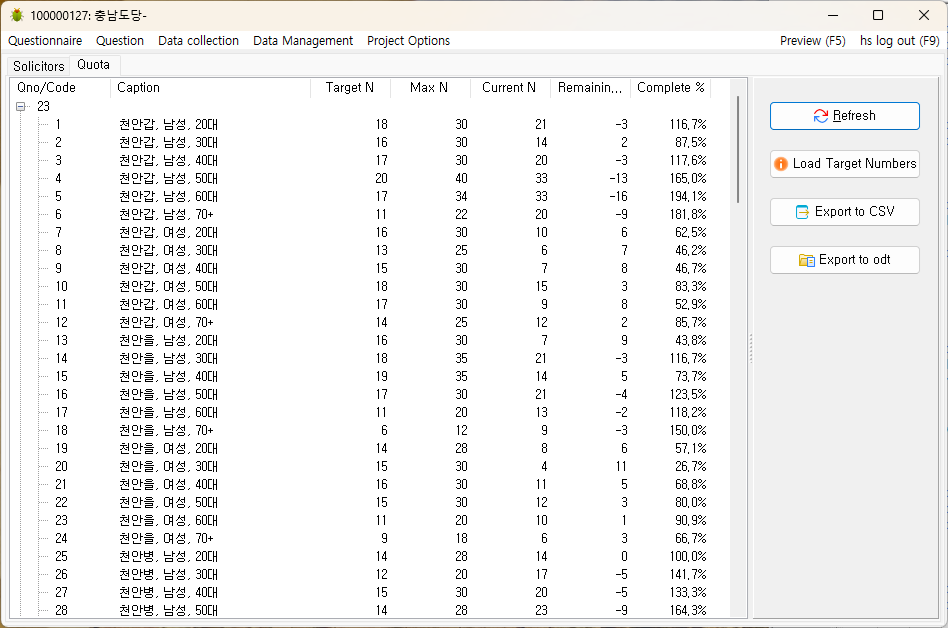The width and height of the screenshot is (948, 628).
Task: Open the Data collection menu
Action: [198, 41]
